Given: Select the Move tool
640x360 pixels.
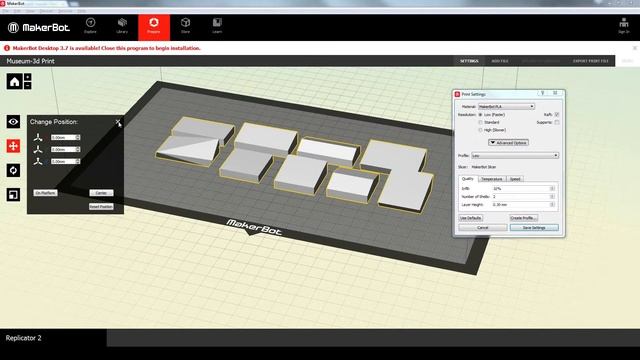Looking at the screenshot, I should 13,146.
